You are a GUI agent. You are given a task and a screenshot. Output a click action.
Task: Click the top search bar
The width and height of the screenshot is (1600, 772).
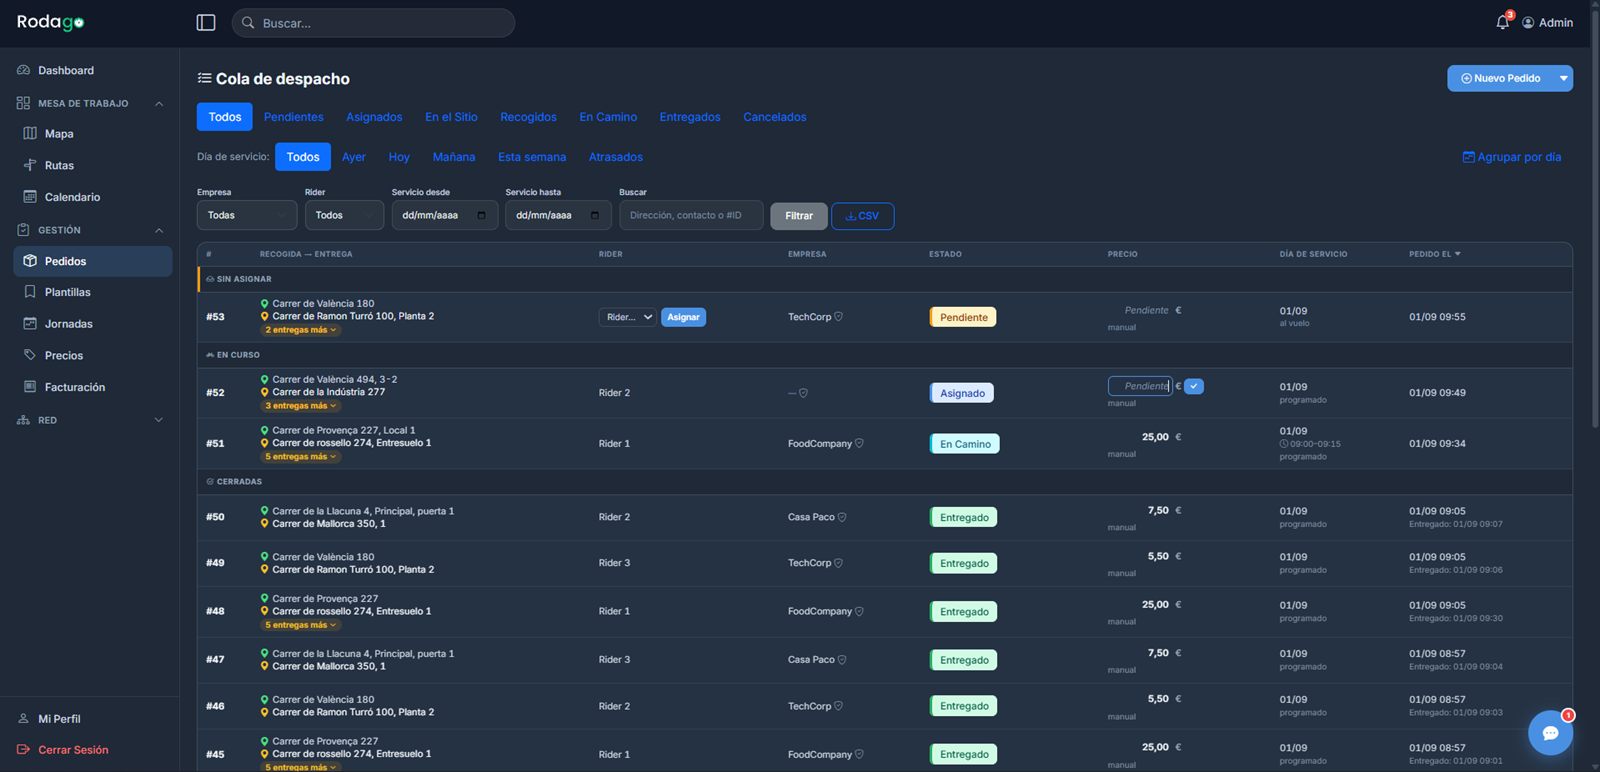coord(373,23)
